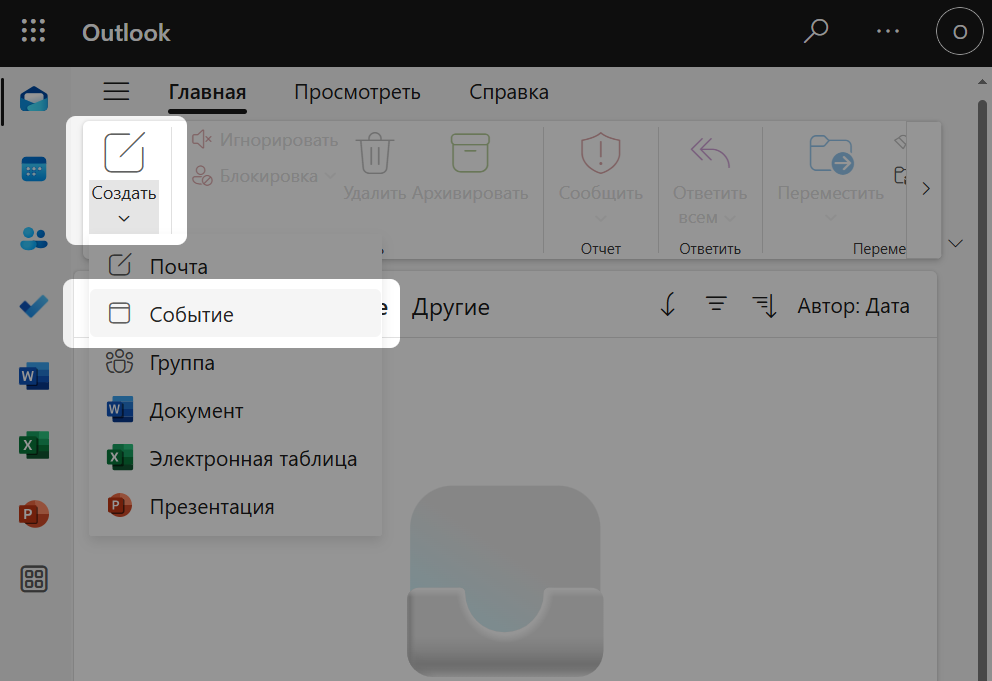Expand the Создать dropdown chevron

[124, 218]
